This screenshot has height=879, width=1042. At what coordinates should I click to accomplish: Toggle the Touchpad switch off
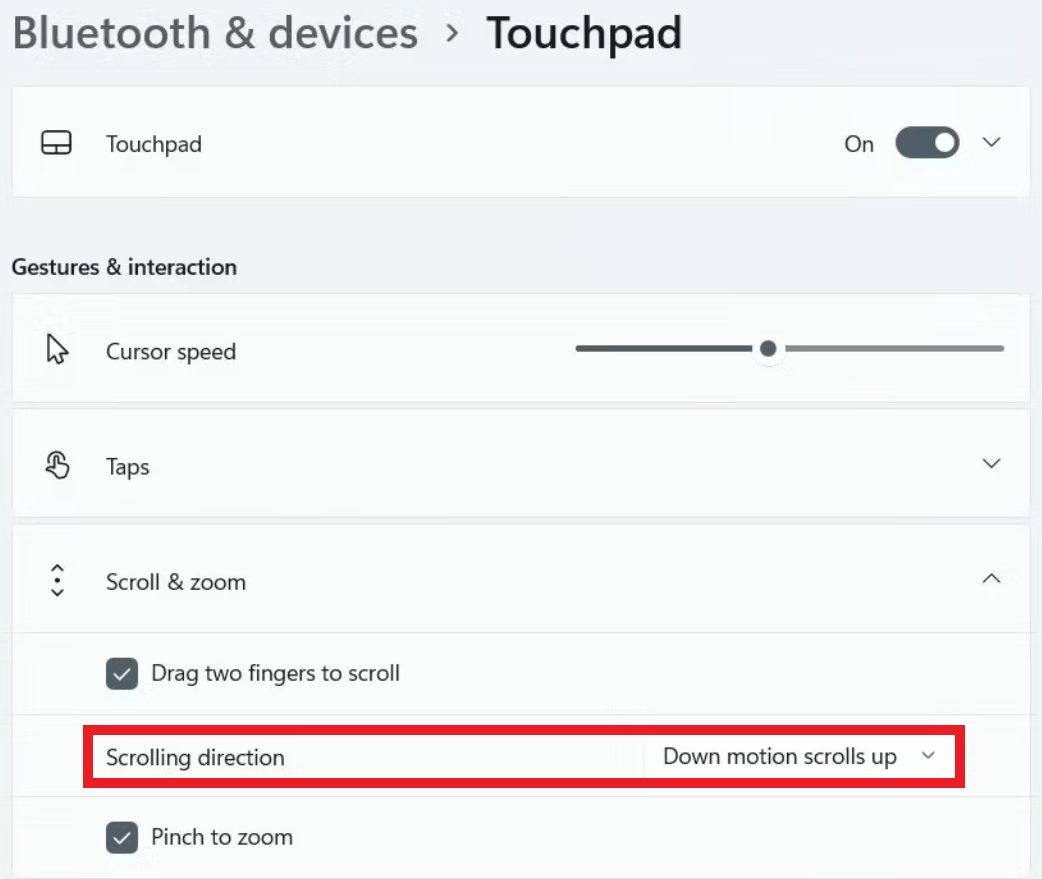click(x=926, y=142)
